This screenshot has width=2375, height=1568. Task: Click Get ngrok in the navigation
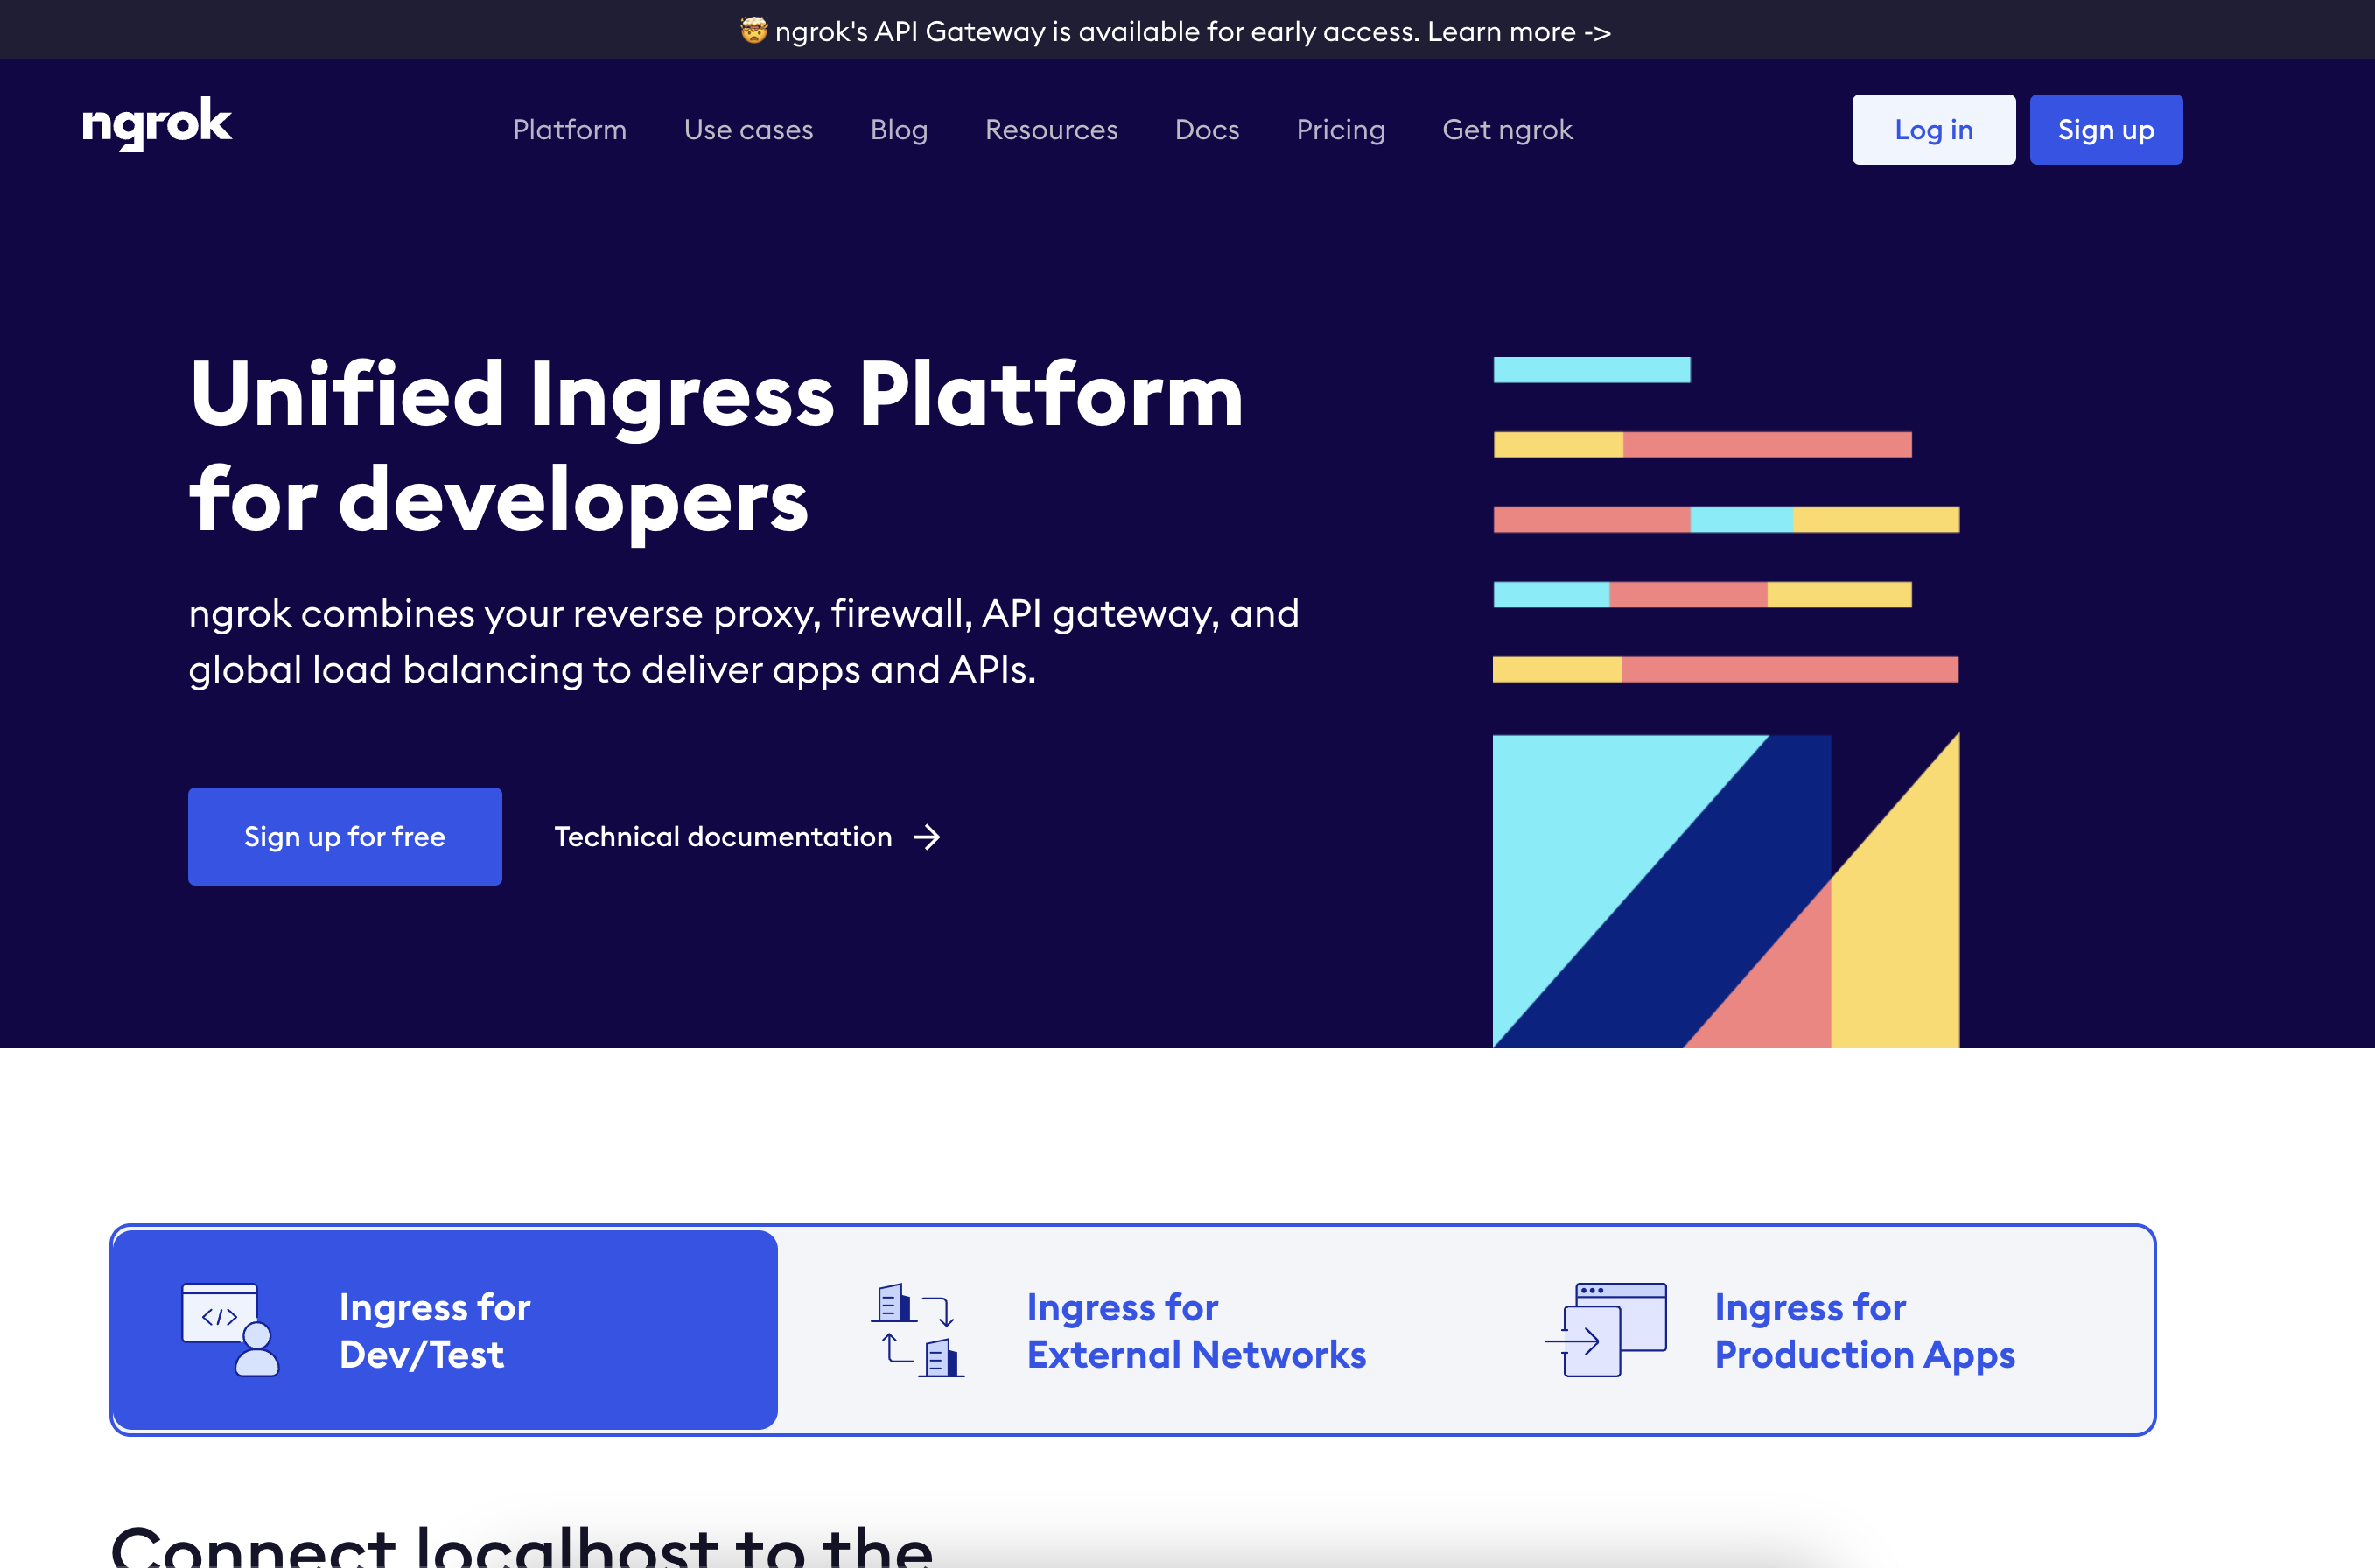coord(1507,130)
